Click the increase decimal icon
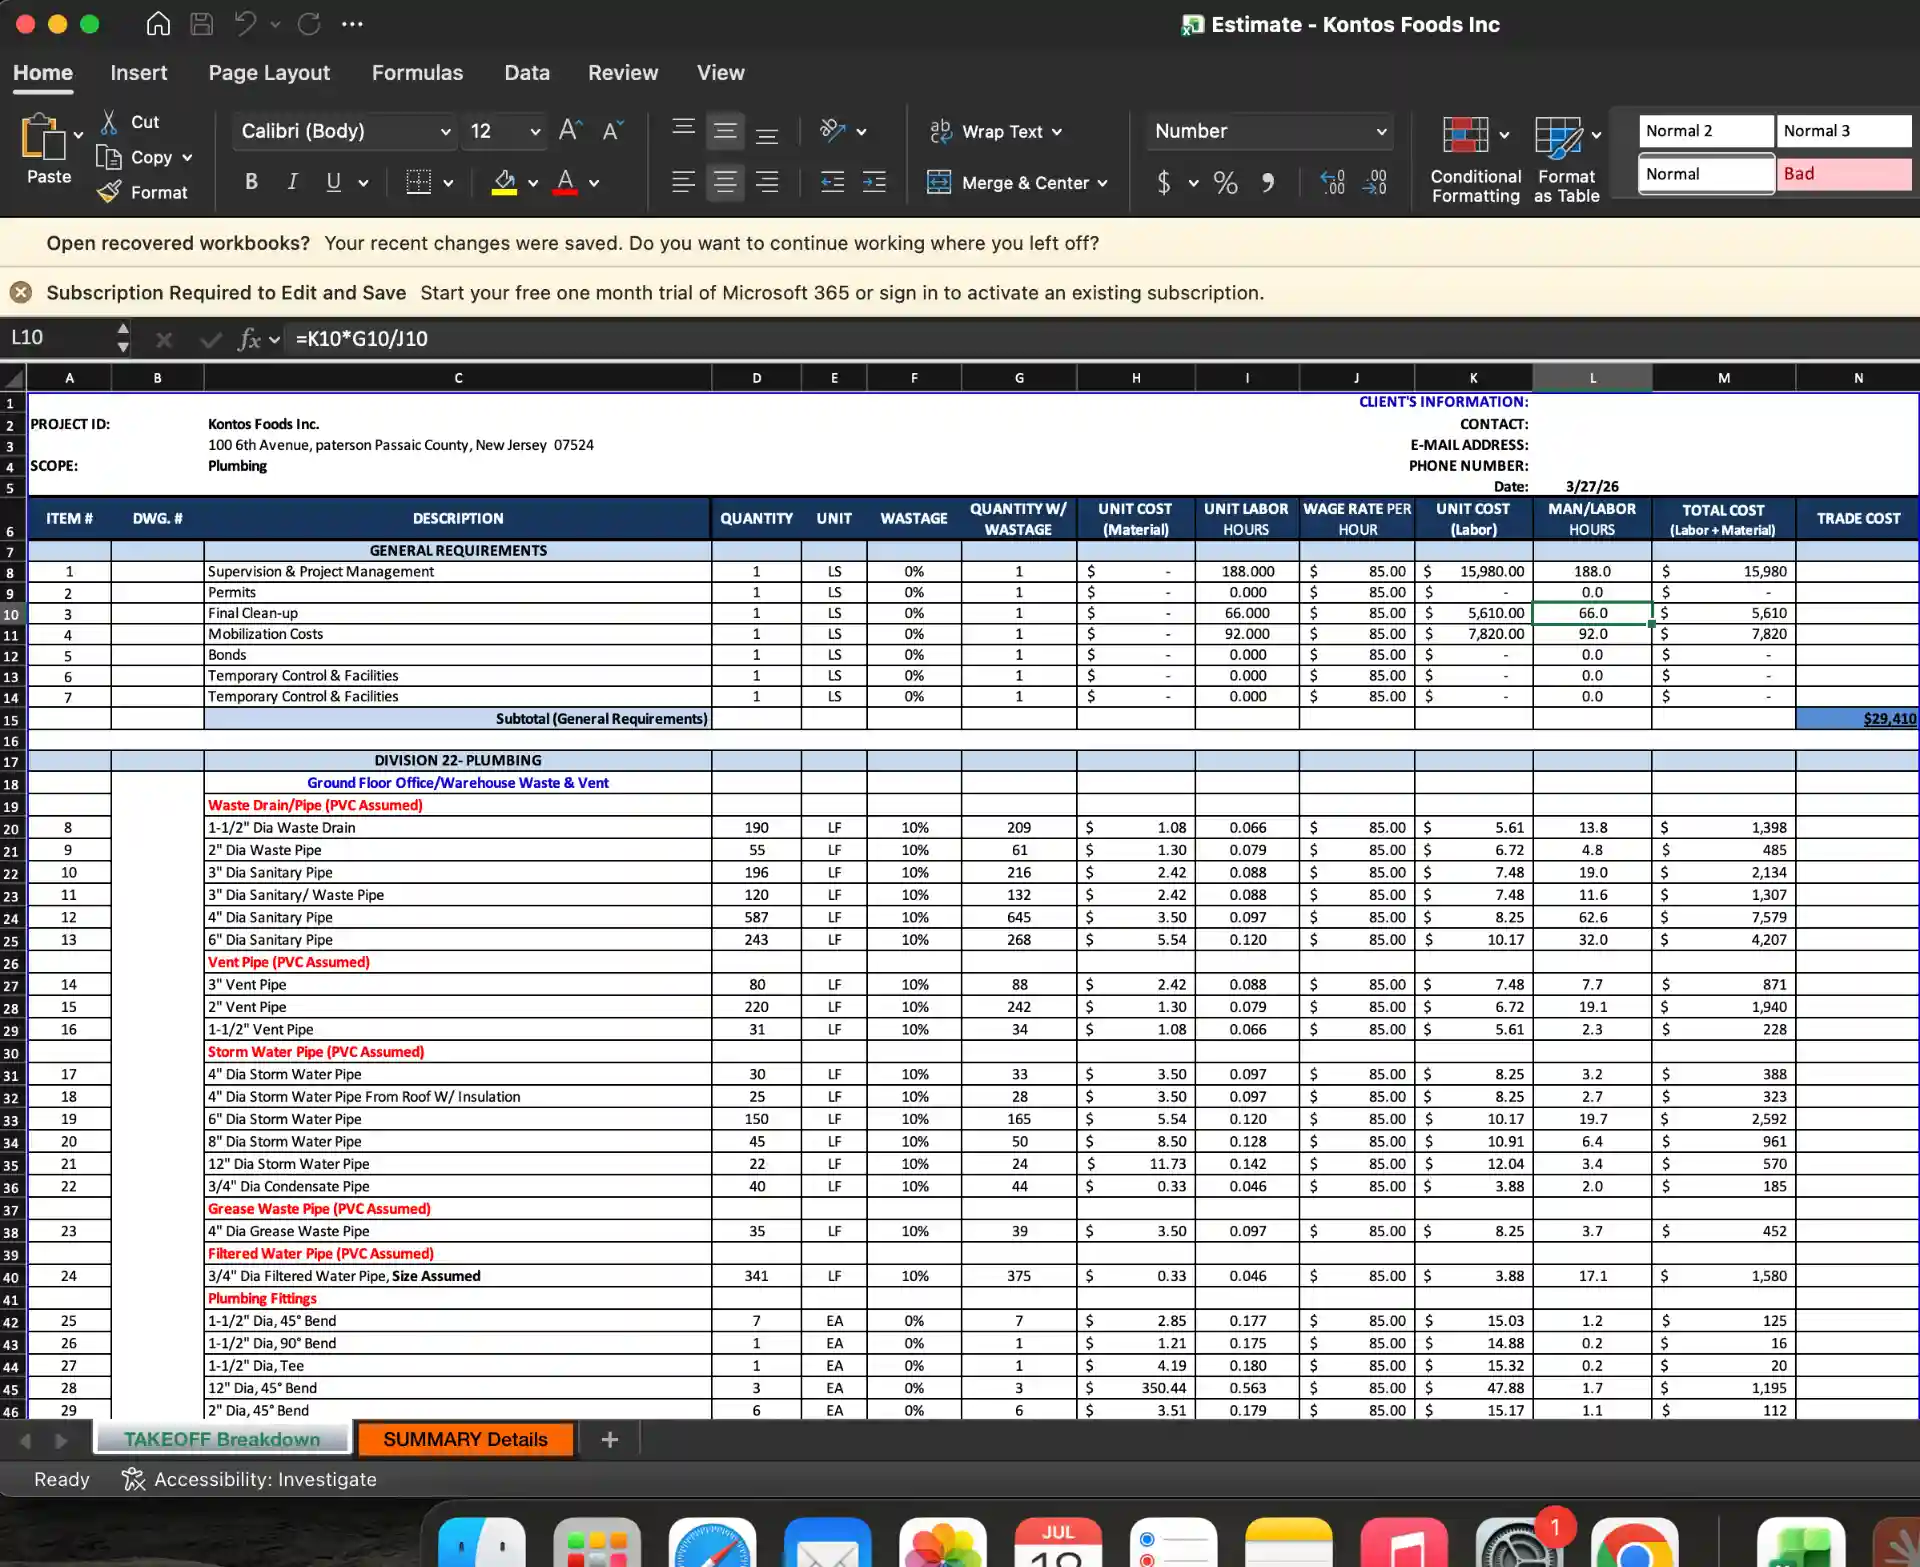The height and width of the screenshot is (1567, 1920). click(1332, 182)
